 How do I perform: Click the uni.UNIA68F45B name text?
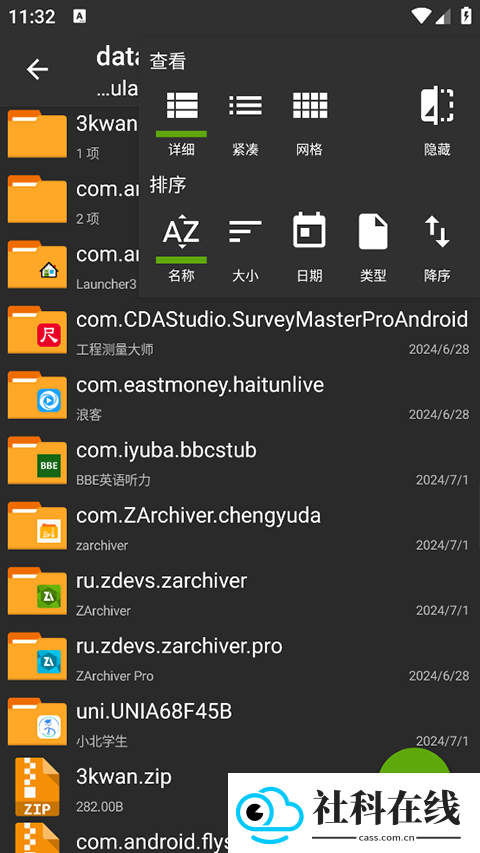coord(154,711)
